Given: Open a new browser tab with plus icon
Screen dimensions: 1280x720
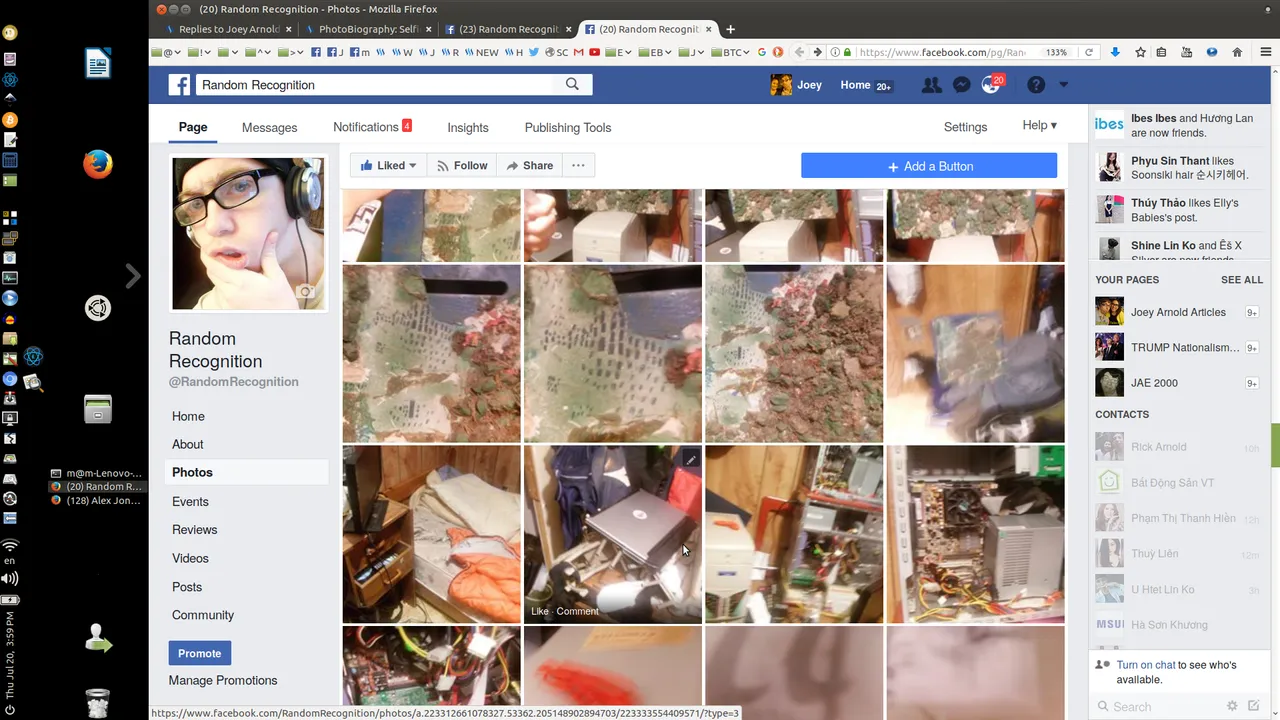Looking at the screenshot, I should click(730, 29).
